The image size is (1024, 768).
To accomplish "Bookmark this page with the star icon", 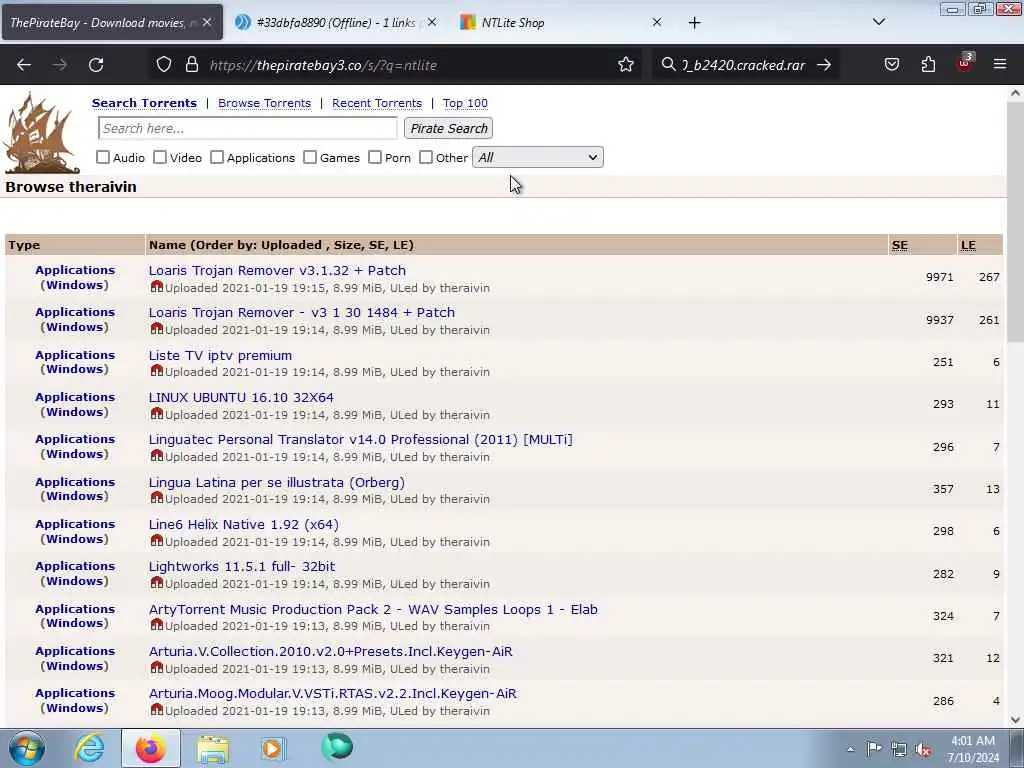I will (x=626, y=65).
